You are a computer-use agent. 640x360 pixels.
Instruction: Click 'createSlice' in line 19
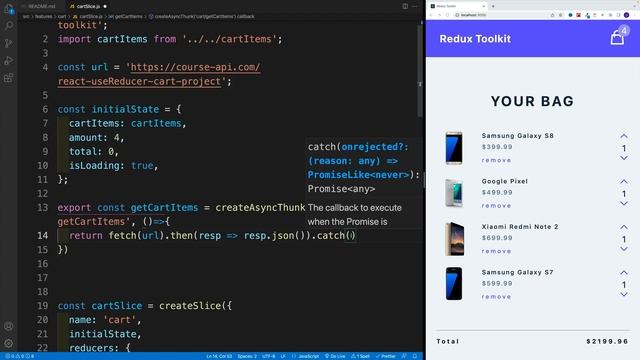190,306
